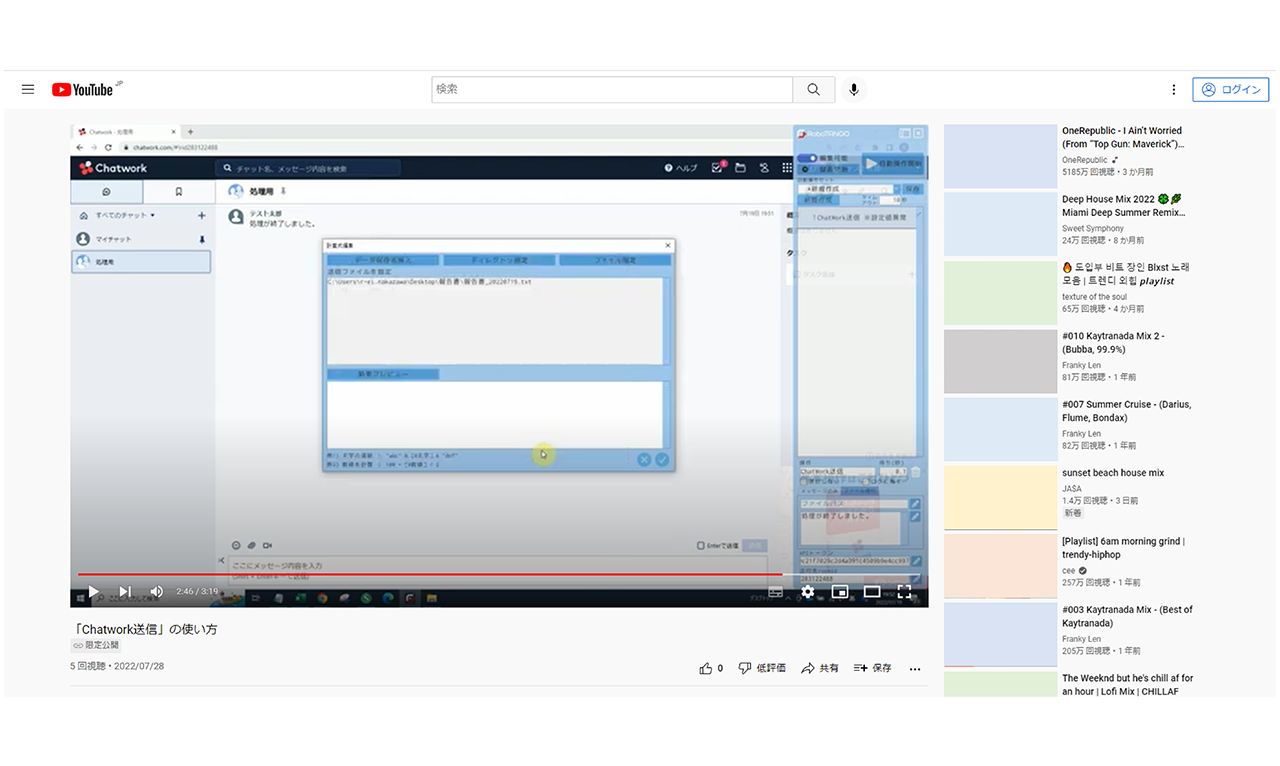The width and height of the screenshot is (1280, 766).
Task: Click the video title 「Chatwork送信」の使い方
Action: 144,629
